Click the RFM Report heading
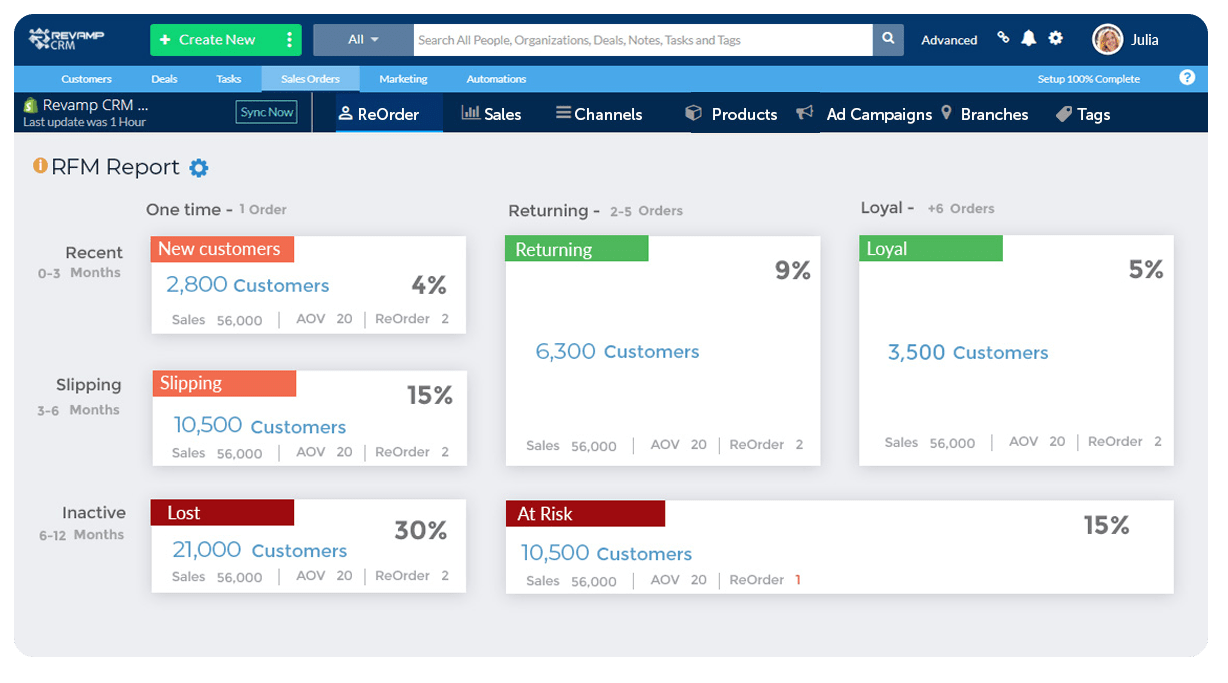 pos(115,167)
